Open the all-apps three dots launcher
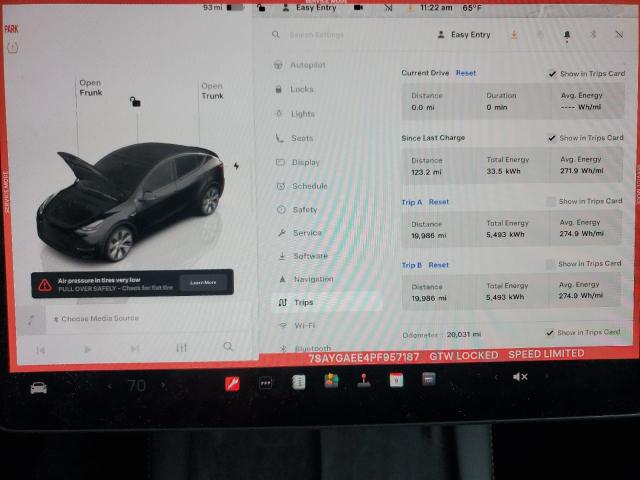 click(x=265, y=383)
